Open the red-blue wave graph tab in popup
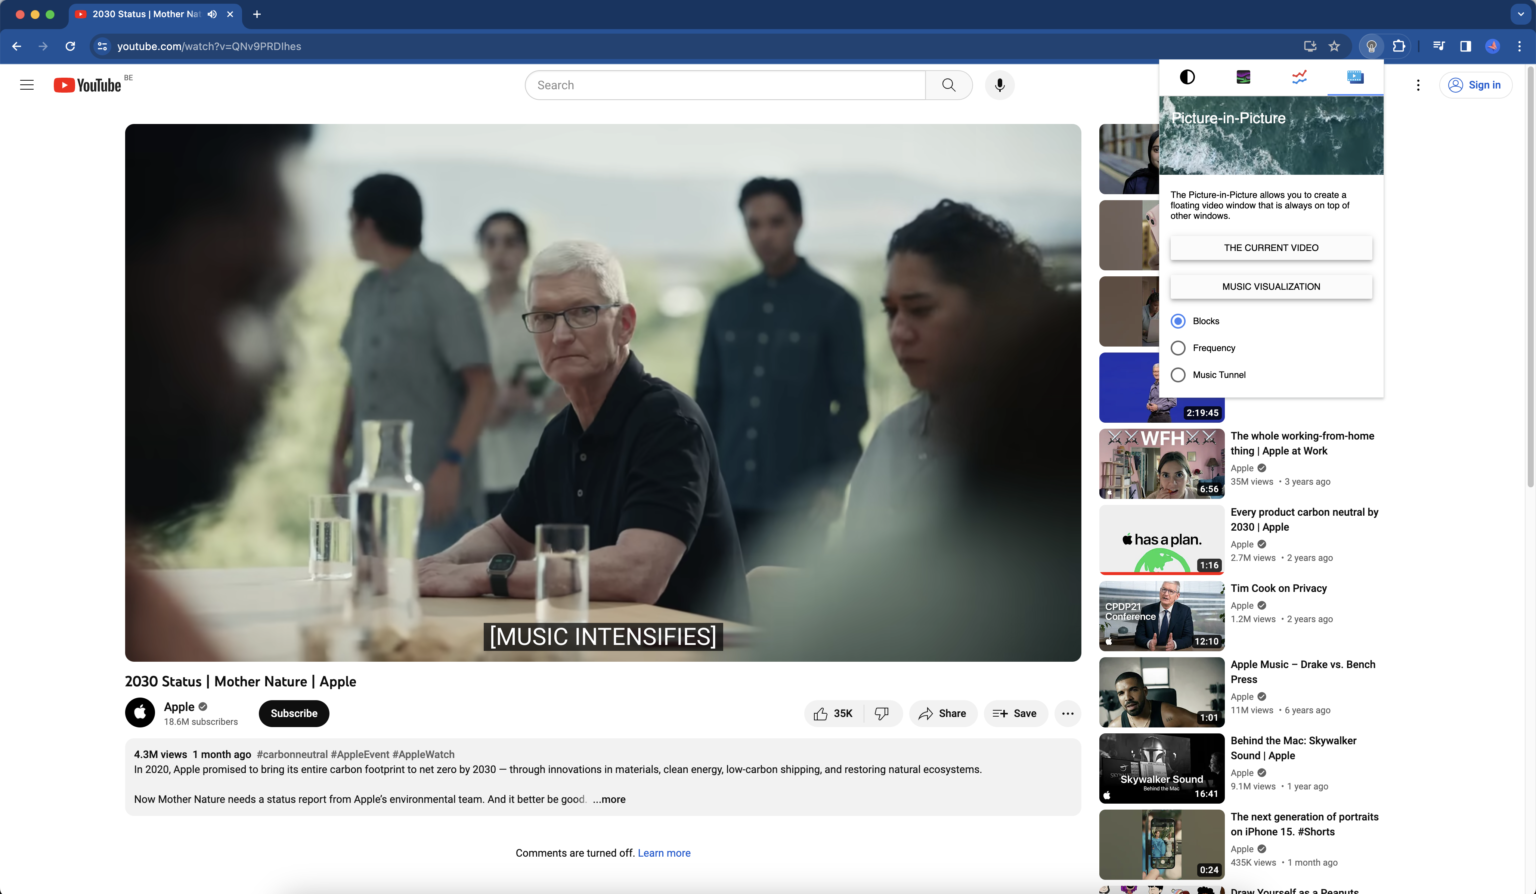This screenshot has height=894, width=1536. coord(1299,76)
